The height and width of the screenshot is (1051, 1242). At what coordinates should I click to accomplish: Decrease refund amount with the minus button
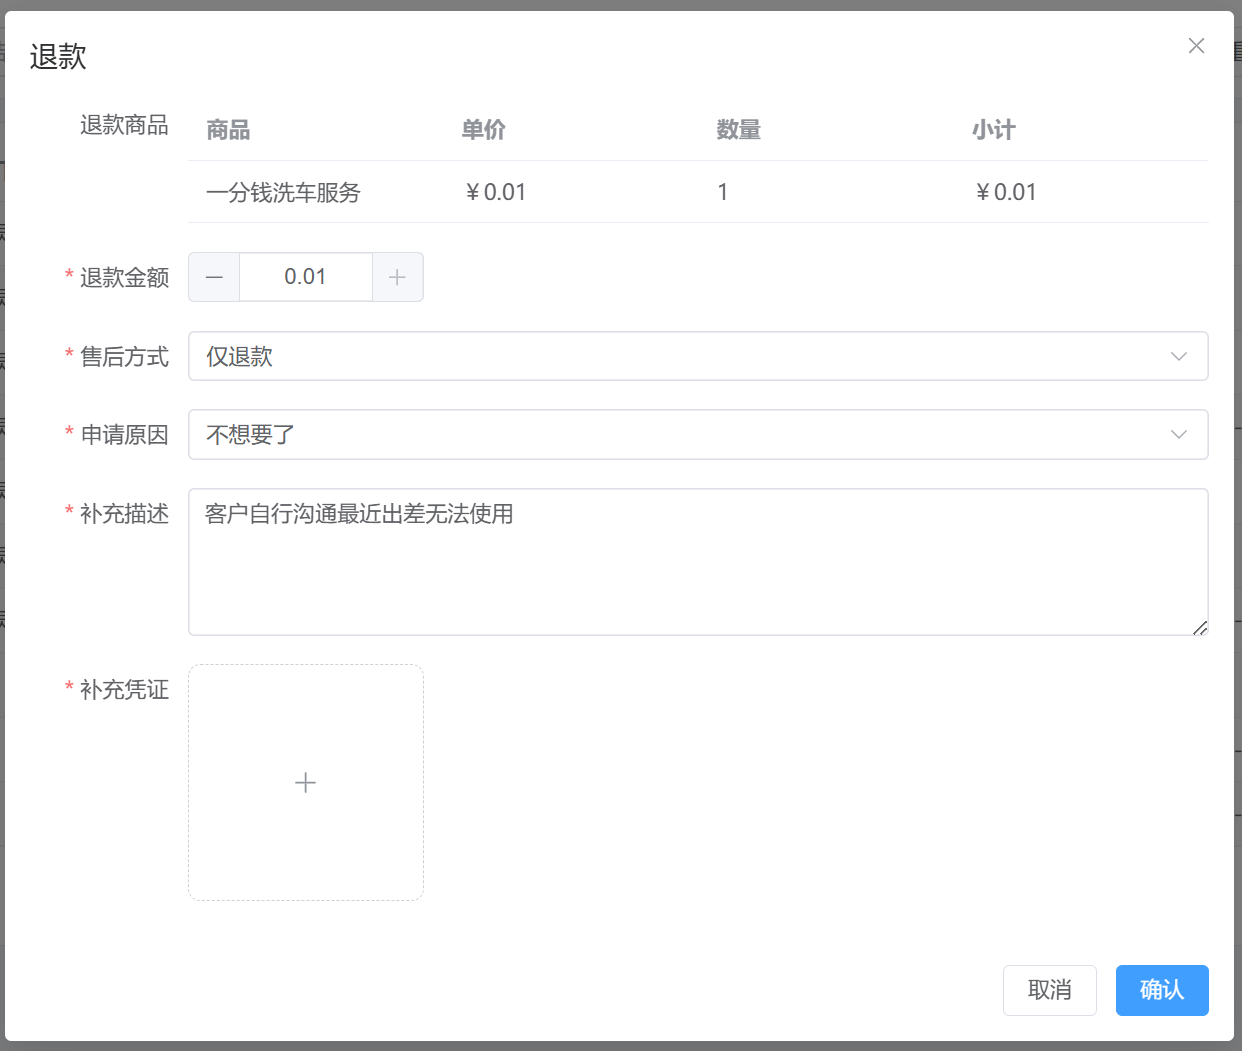tap(214, 277)
